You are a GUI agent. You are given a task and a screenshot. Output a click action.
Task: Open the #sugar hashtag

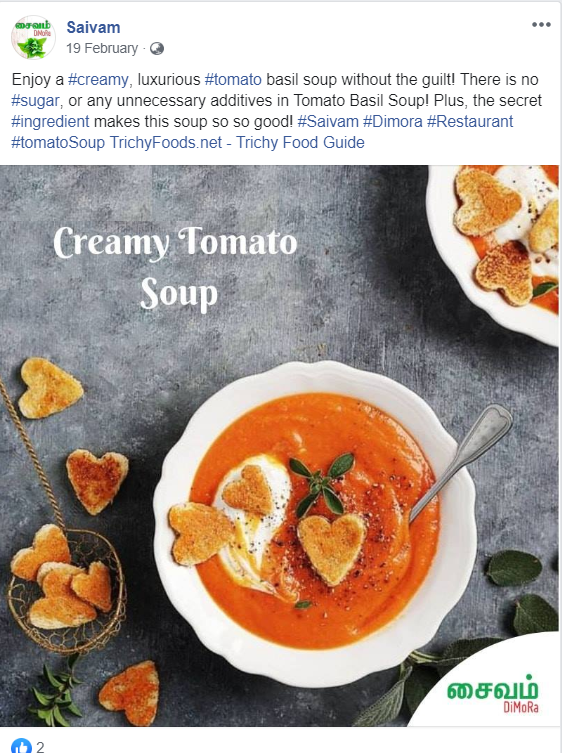(x=36, y=101)
